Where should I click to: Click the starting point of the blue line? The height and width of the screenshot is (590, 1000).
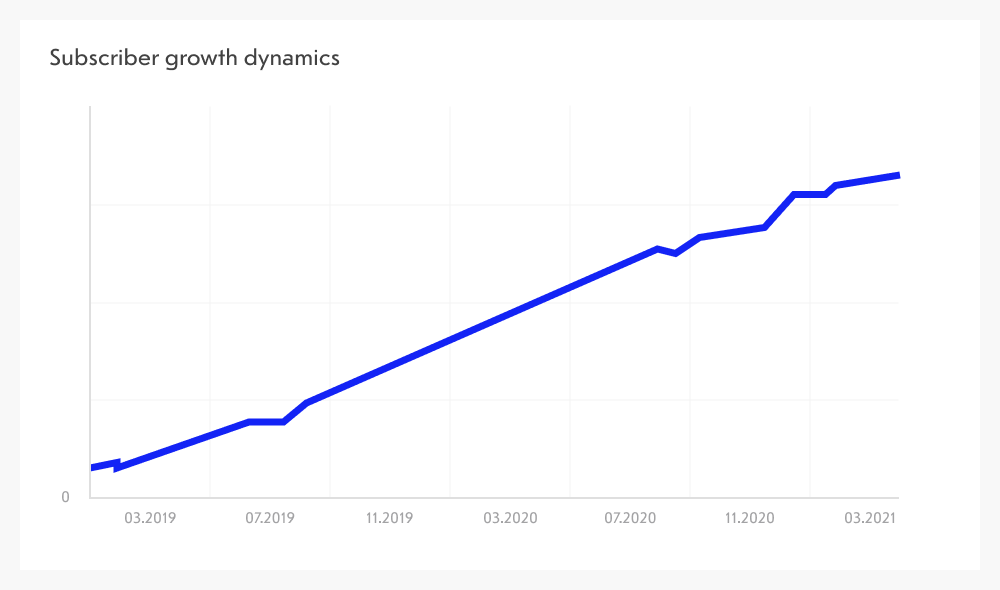click(x=92, y=467)
